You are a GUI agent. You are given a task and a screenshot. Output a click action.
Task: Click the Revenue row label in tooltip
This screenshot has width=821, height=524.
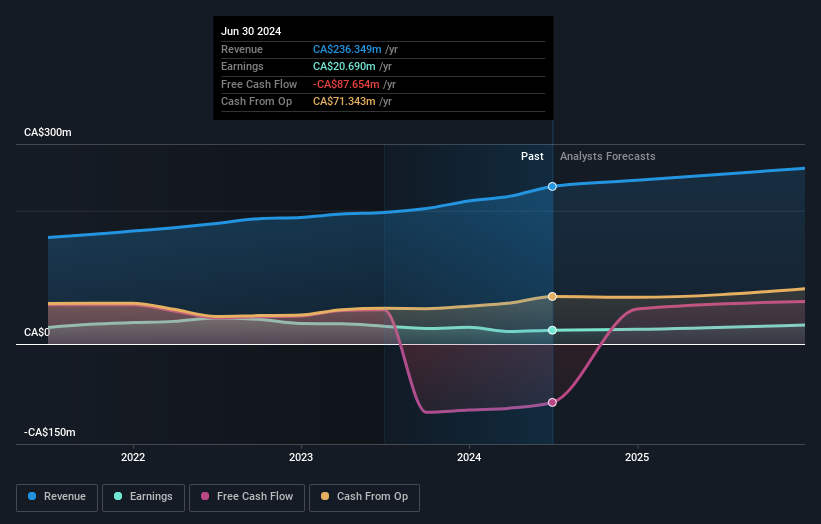(242, 49)
